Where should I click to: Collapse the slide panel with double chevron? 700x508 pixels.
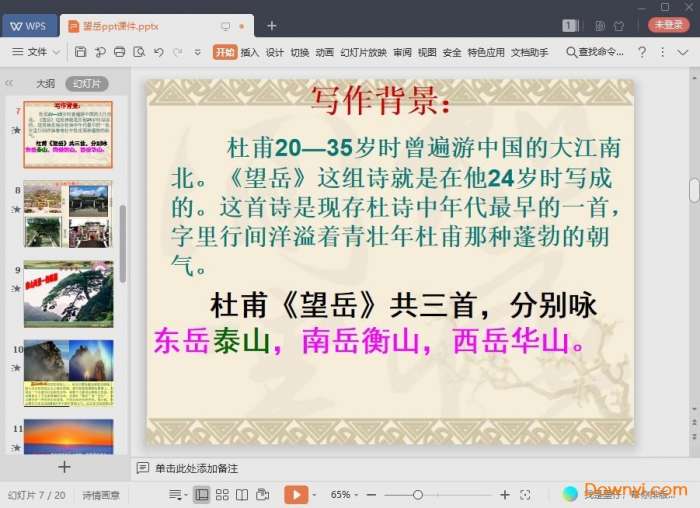click(9, 83)
